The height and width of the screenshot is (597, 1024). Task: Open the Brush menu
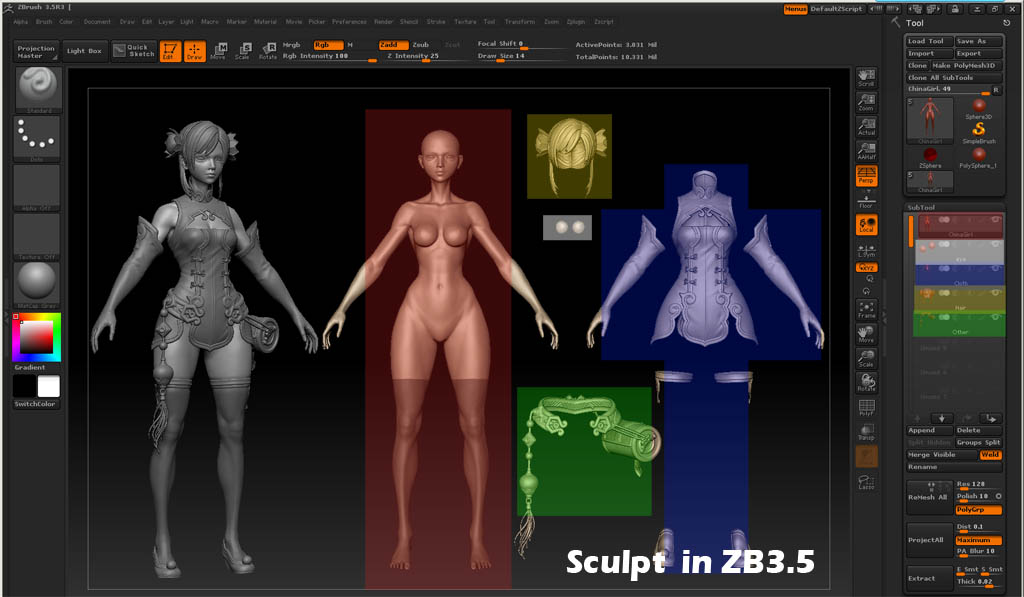(44, 22)
